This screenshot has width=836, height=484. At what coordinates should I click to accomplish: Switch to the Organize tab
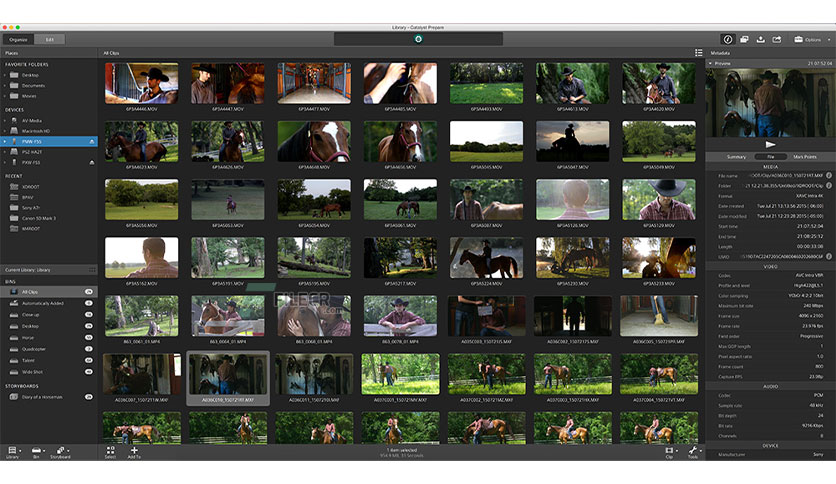(18, 39)
